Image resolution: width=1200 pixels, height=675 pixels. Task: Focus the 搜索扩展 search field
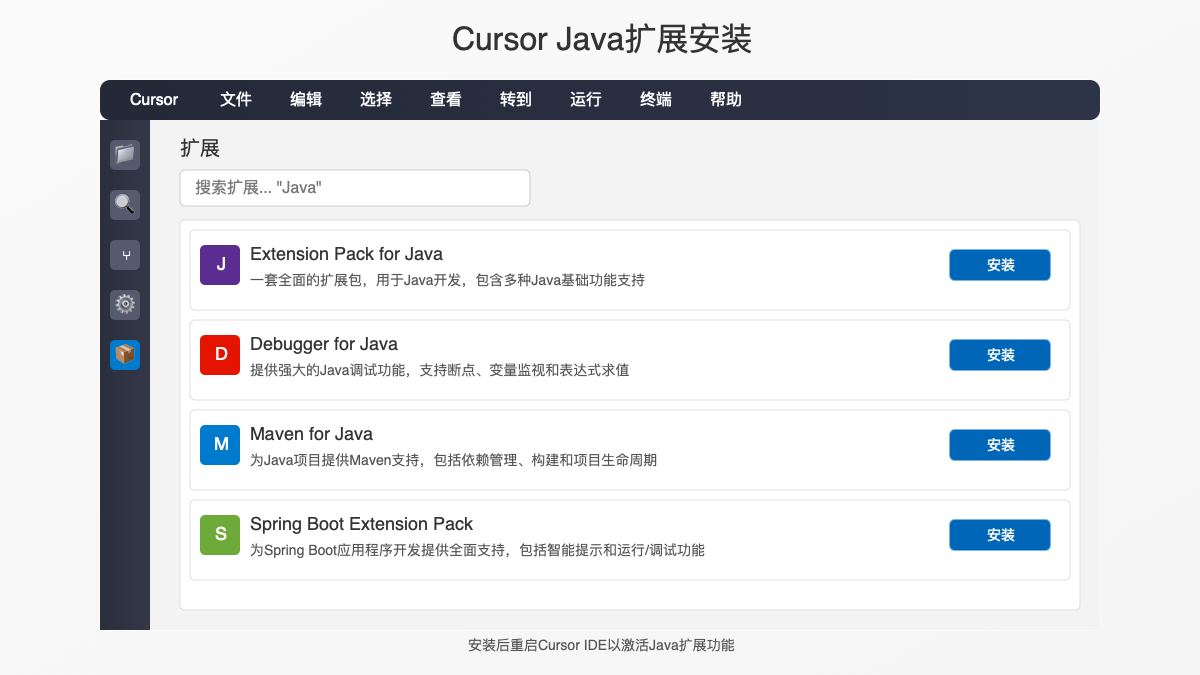pos(355,188)
